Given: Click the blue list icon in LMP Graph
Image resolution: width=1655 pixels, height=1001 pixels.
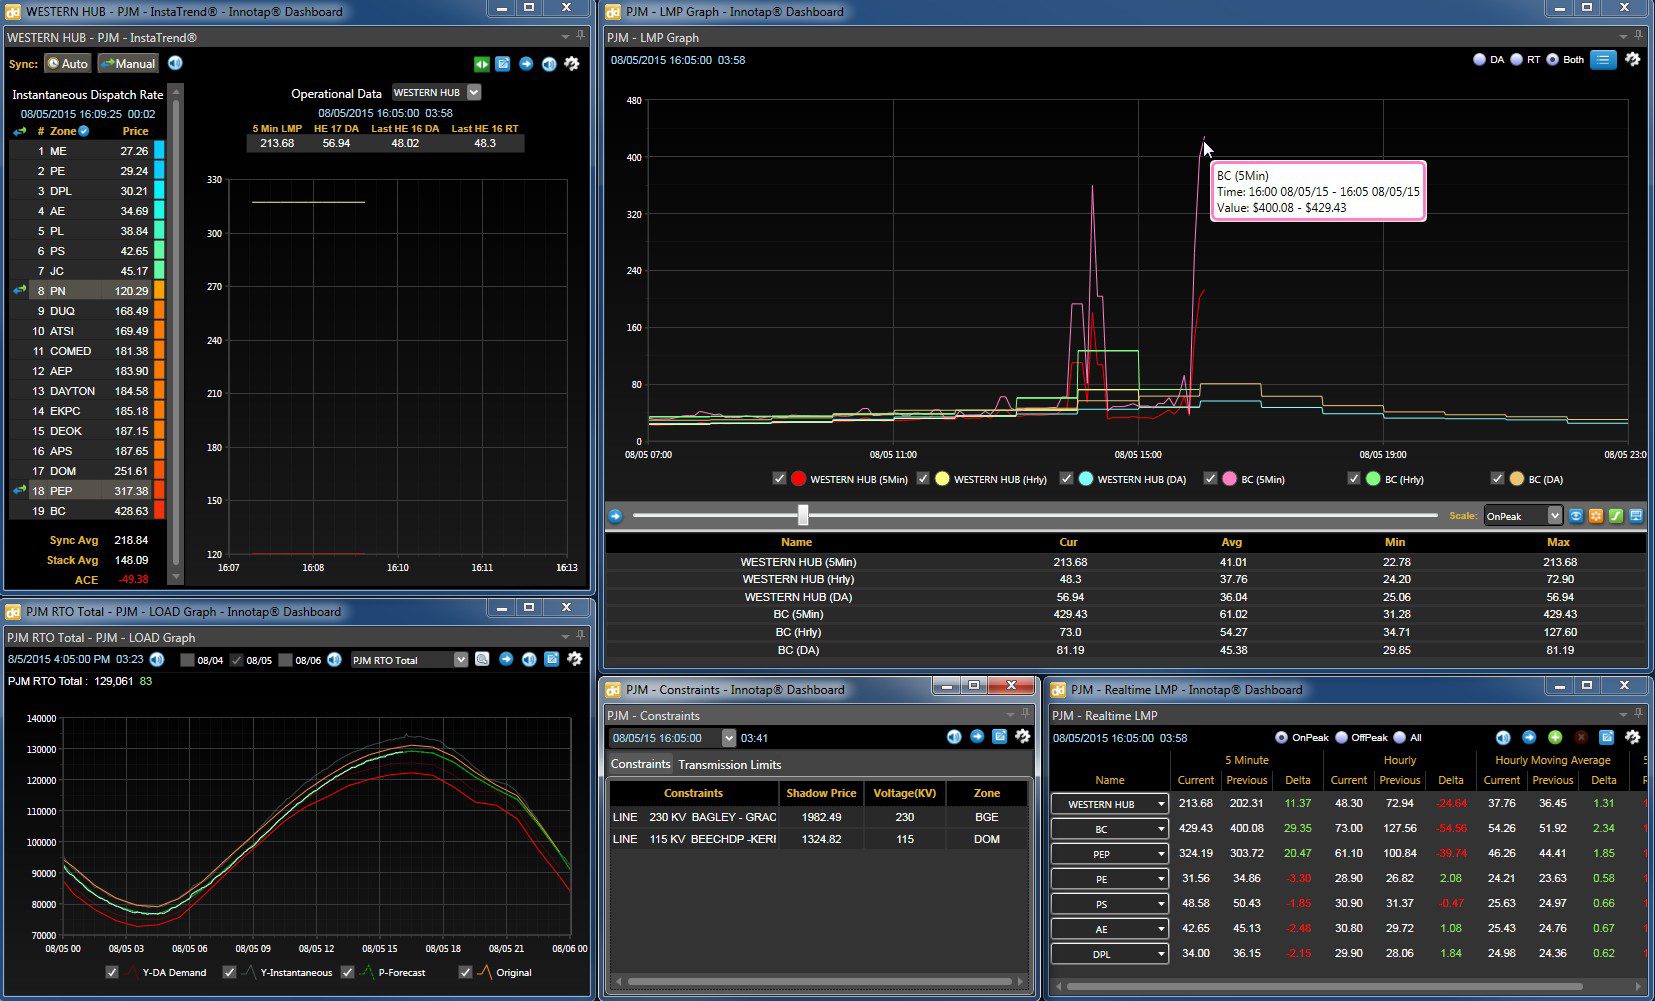Looking at the screenshot, I should point(1603,60).
